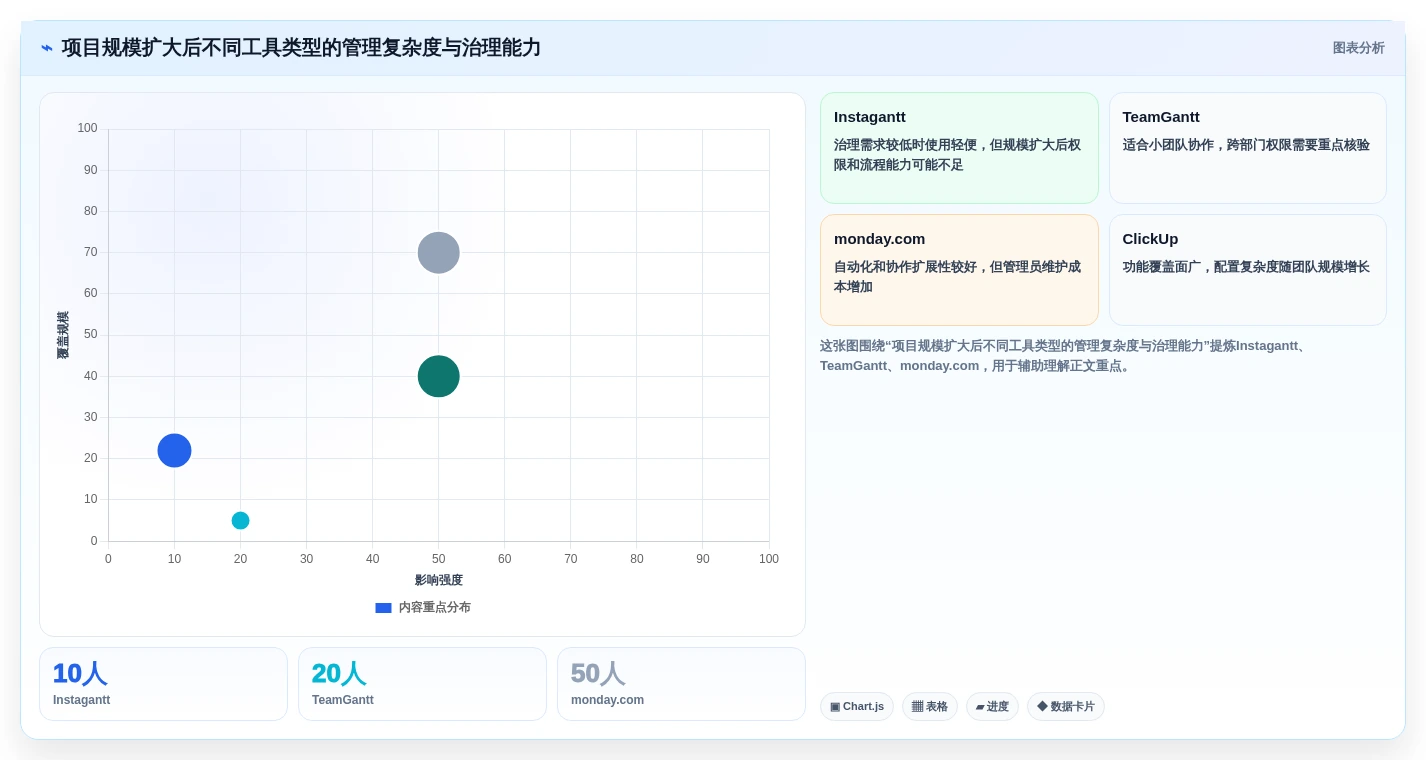The width and height of the screenshot is (1426, 760).
Task: Click the text 功能覆盖面广，配置复杂度随团队规模增长
Action: [1246, 267]
